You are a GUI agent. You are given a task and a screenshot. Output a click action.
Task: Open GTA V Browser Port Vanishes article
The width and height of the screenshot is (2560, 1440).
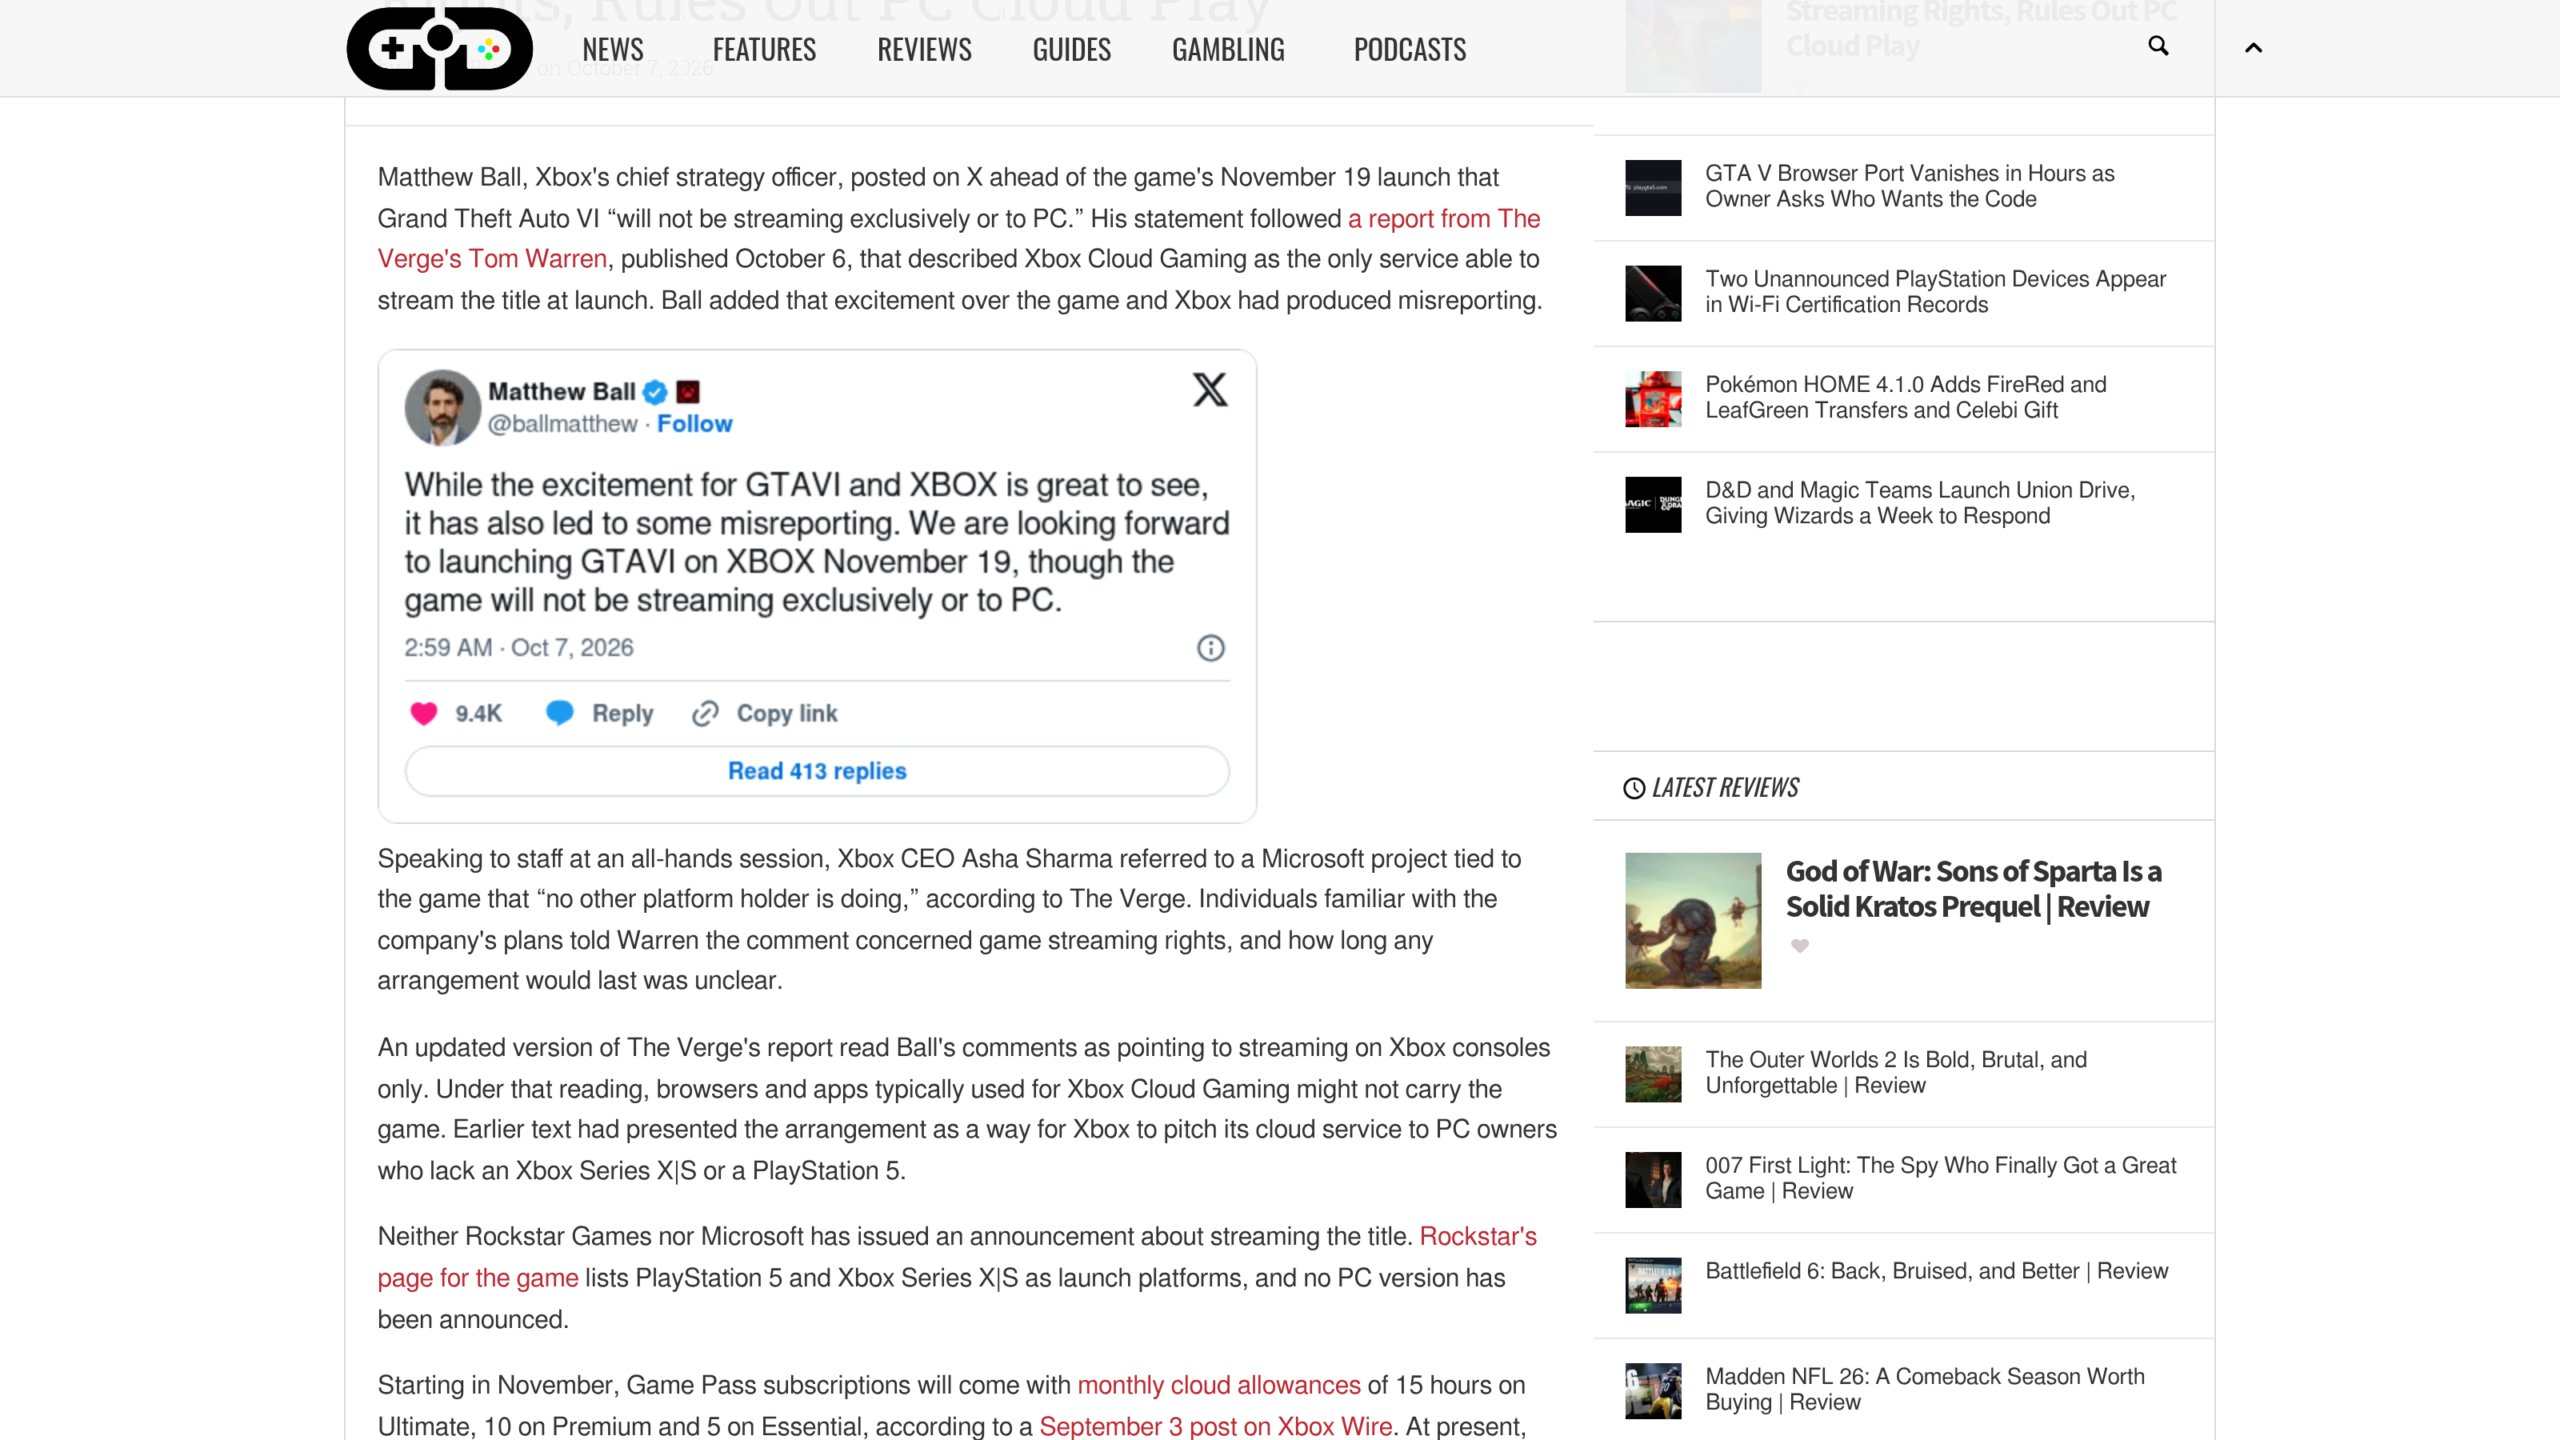point(1909,186)
